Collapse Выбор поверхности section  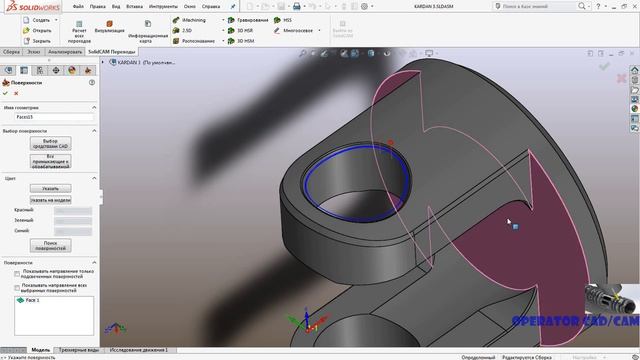pos(94,131)
